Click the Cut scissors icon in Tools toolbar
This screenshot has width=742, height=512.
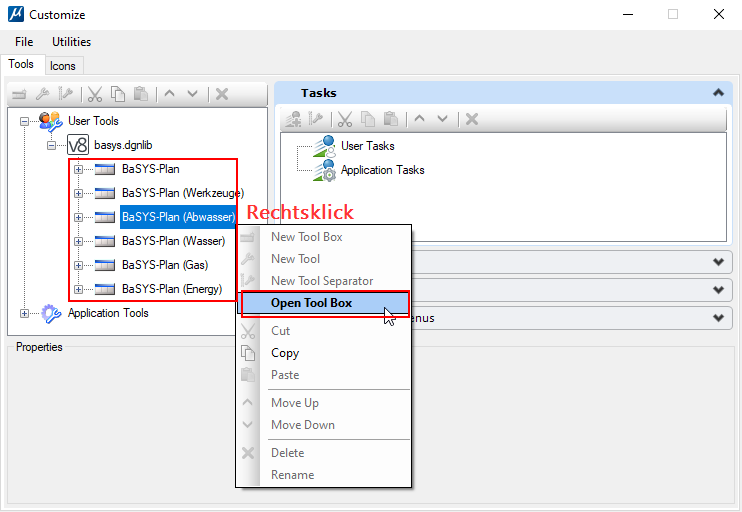point(96,94)
